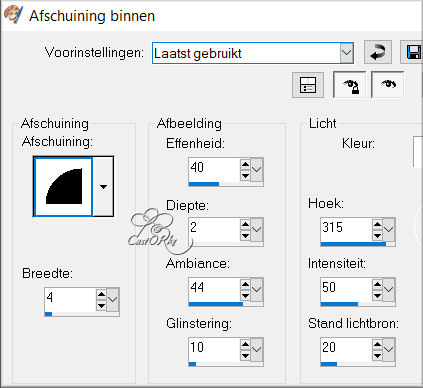Expand the Hoek value dropdown arrow
This screenshot has height=388, width=423.
pos(388,229)
